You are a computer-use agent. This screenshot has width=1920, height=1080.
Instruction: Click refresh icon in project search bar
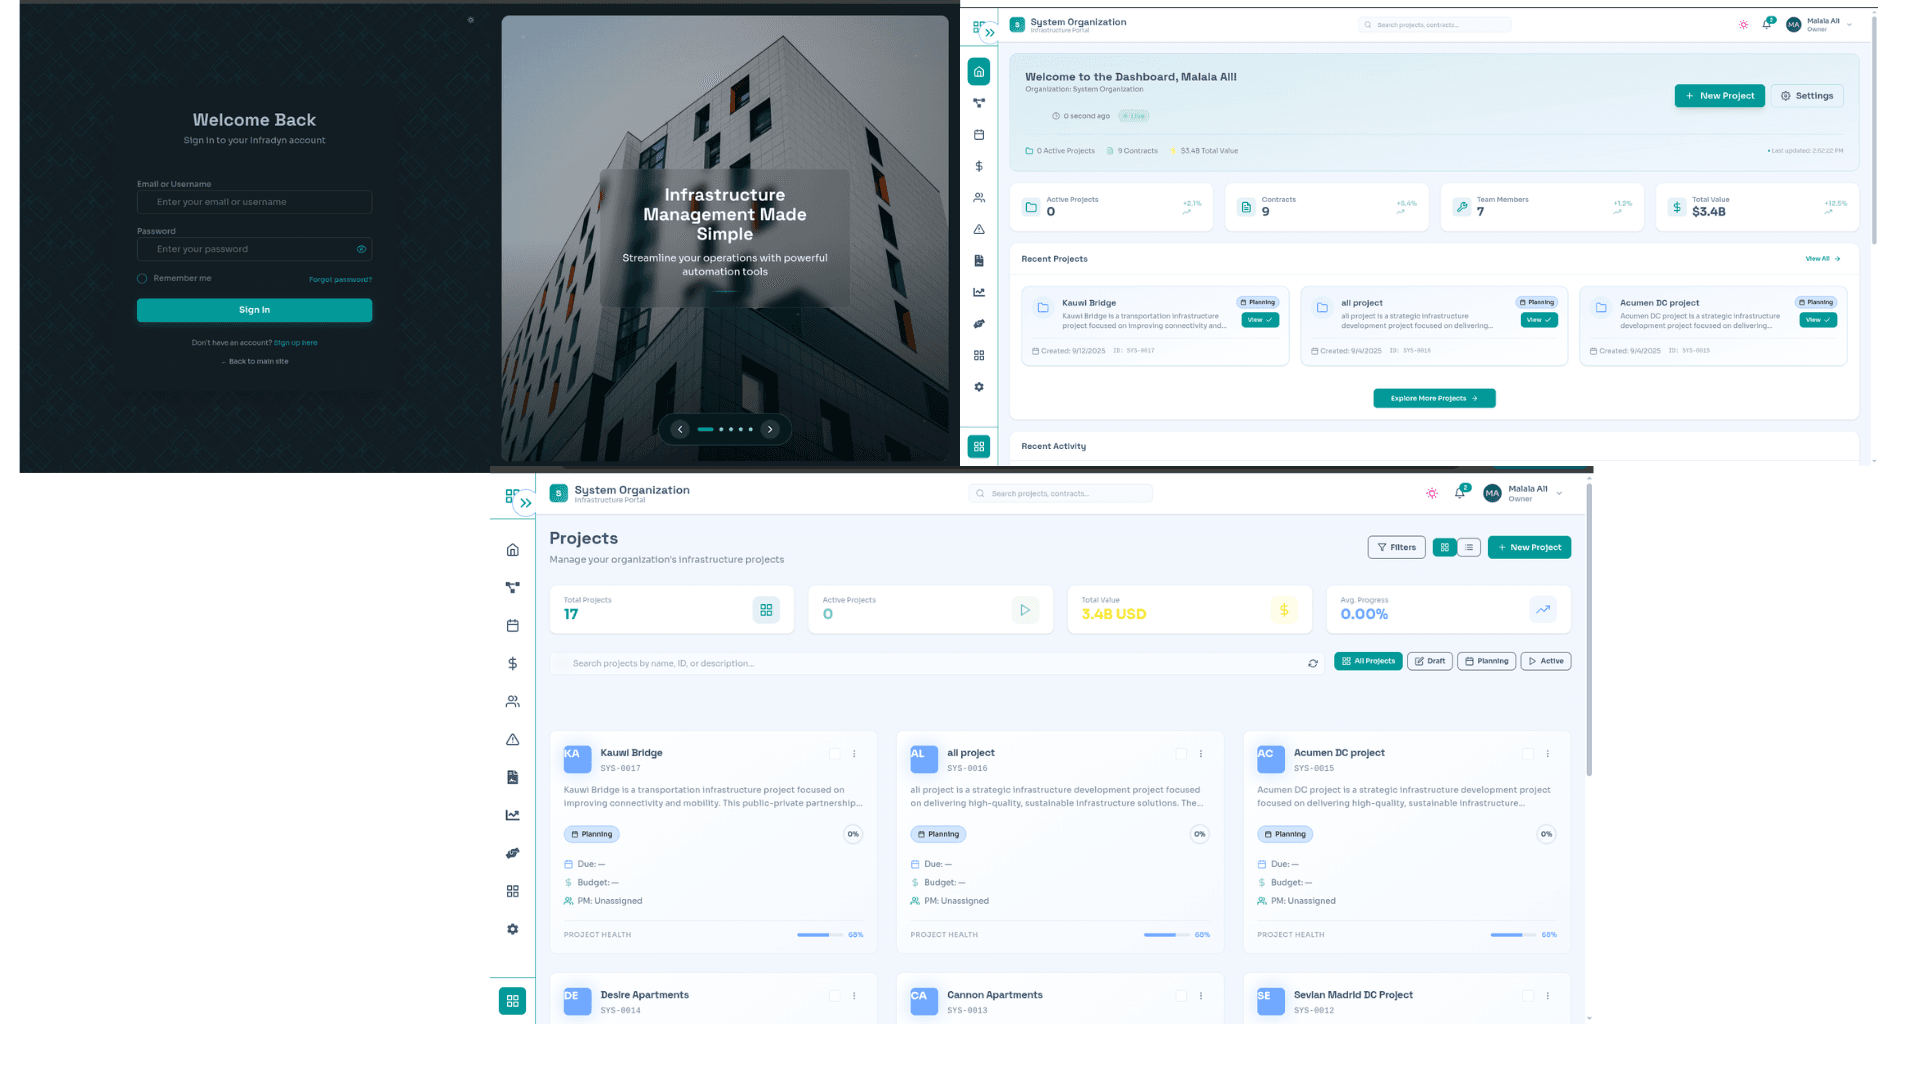click(1312, 663)
